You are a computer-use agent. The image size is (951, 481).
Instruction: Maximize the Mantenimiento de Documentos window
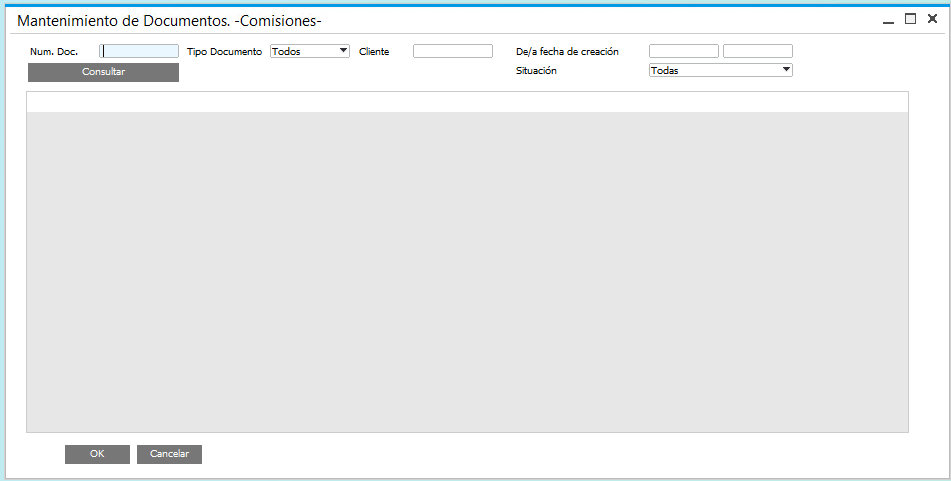[x=910, y=19]
